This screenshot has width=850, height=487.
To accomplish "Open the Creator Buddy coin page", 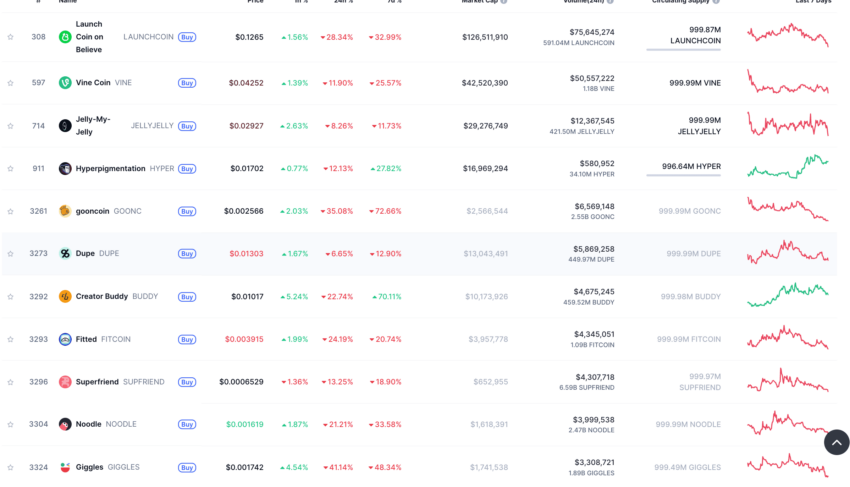I will coord(102,296).
